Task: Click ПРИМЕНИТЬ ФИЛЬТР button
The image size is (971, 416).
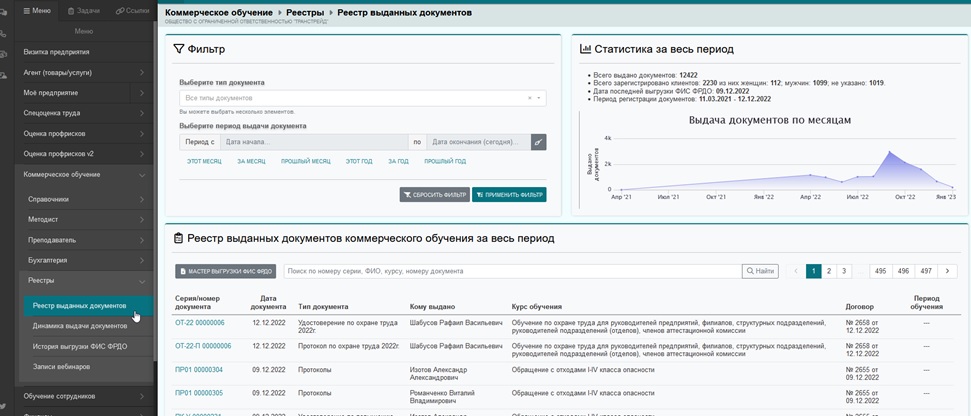Action: (509, 195)
